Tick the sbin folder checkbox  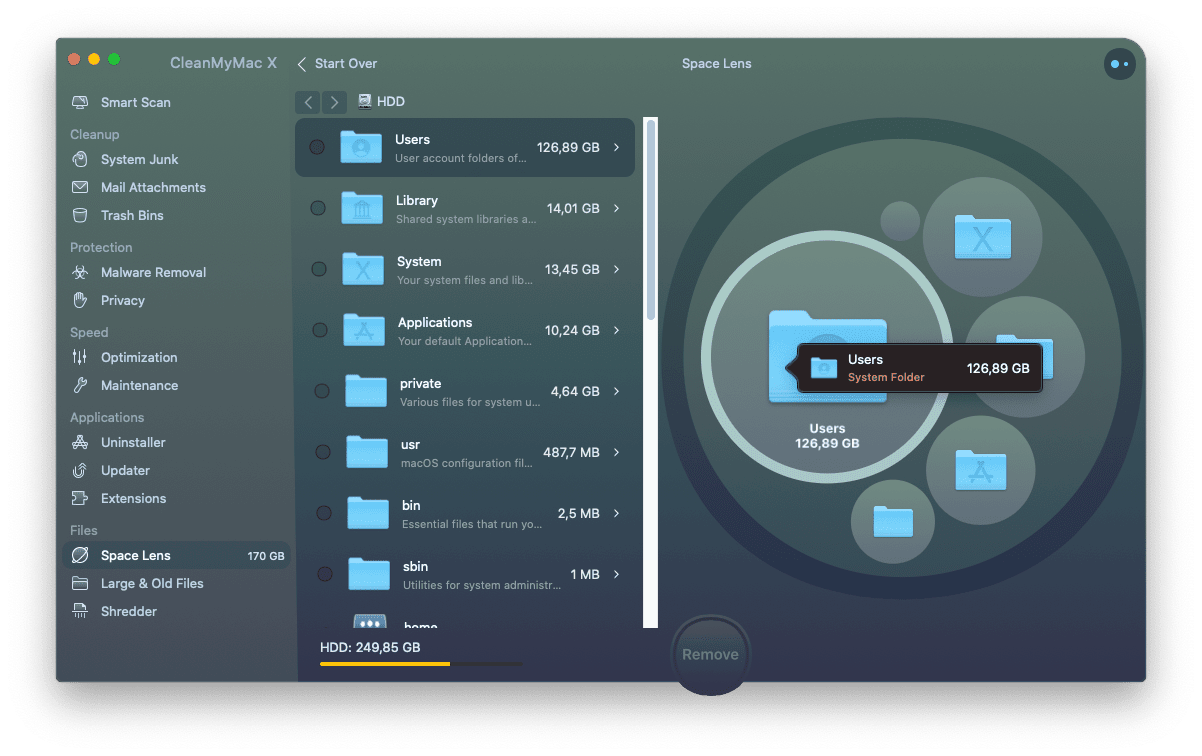point(325,574)
